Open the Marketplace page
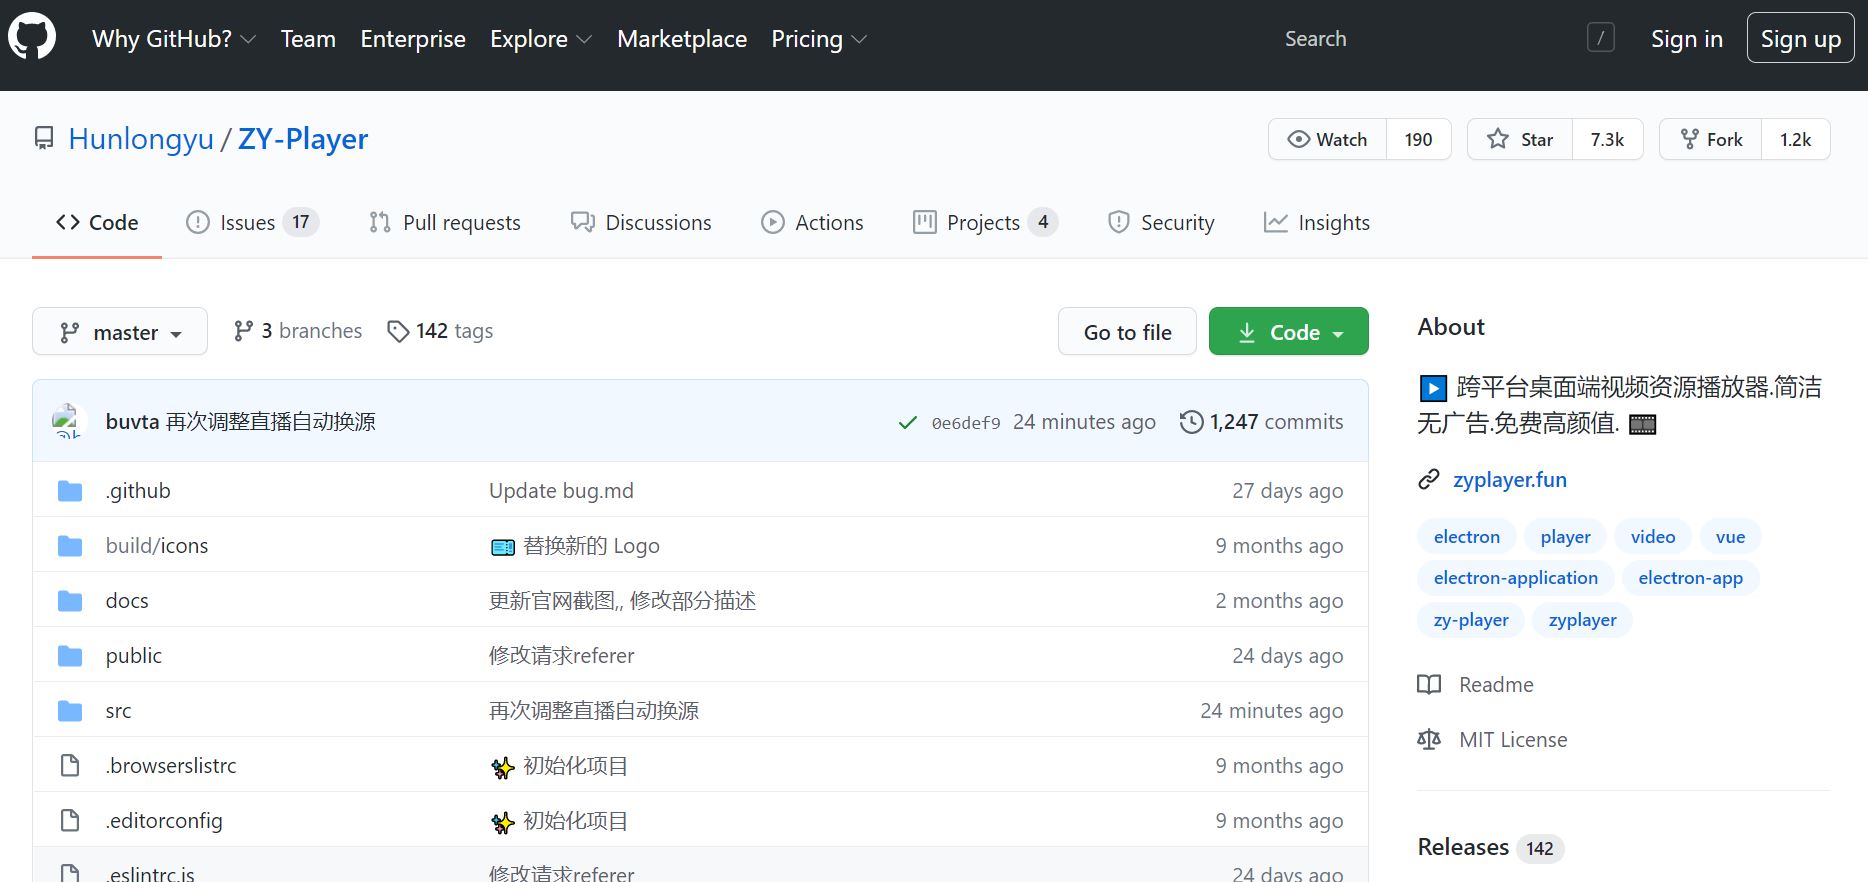The height and width of the screenshot is (882, 1868). pos(682,39)
